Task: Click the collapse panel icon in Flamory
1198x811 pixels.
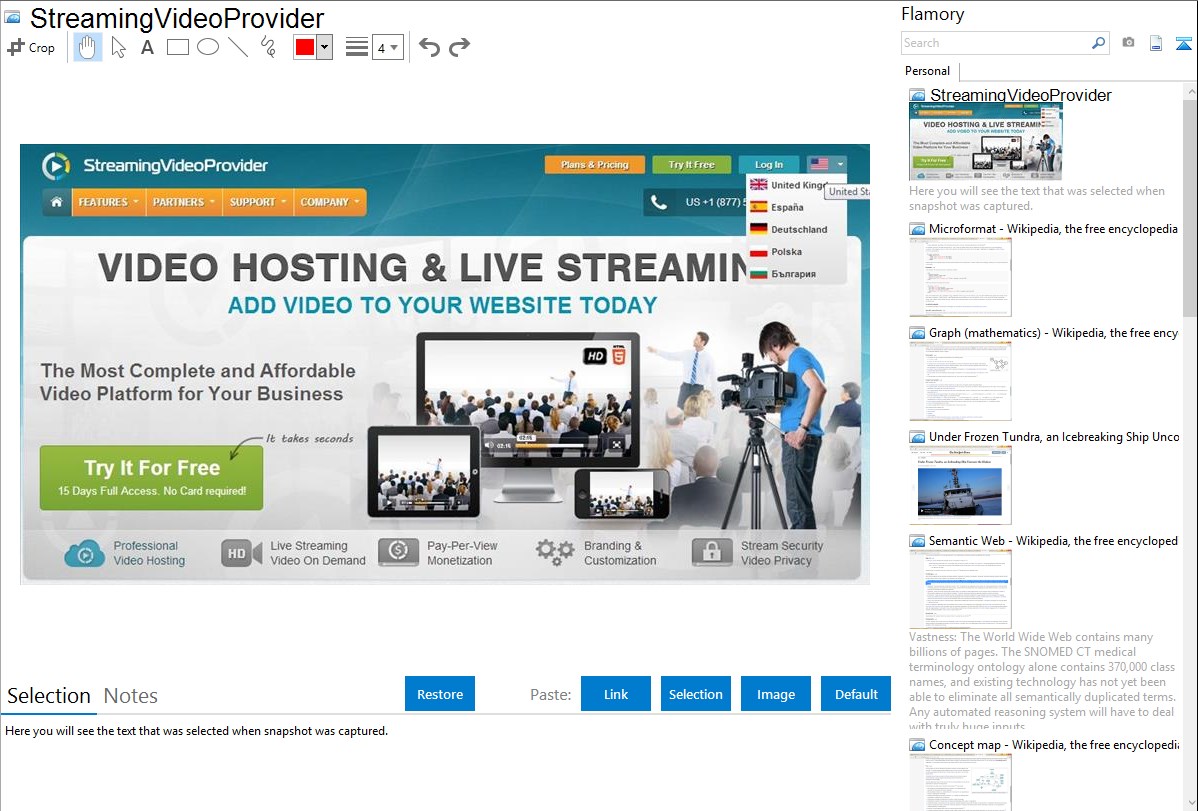Action: click(x=1183, y=43)
